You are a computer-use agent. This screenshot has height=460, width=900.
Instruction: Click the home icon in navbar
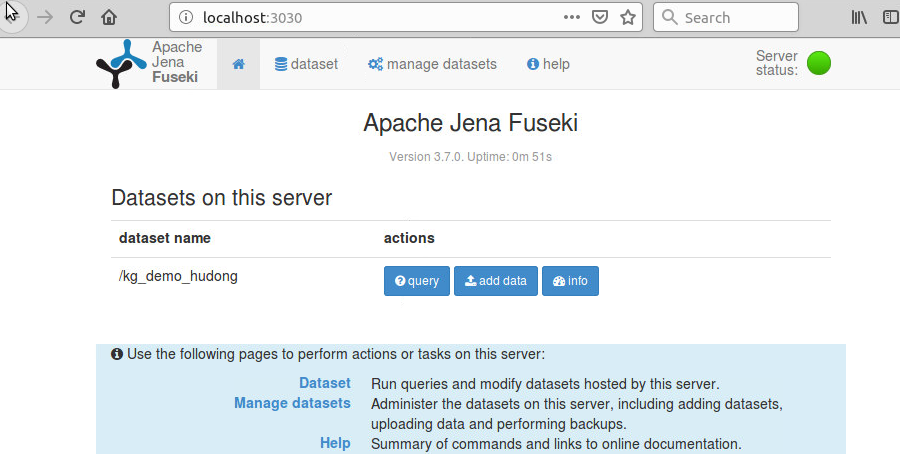(238, 64)
